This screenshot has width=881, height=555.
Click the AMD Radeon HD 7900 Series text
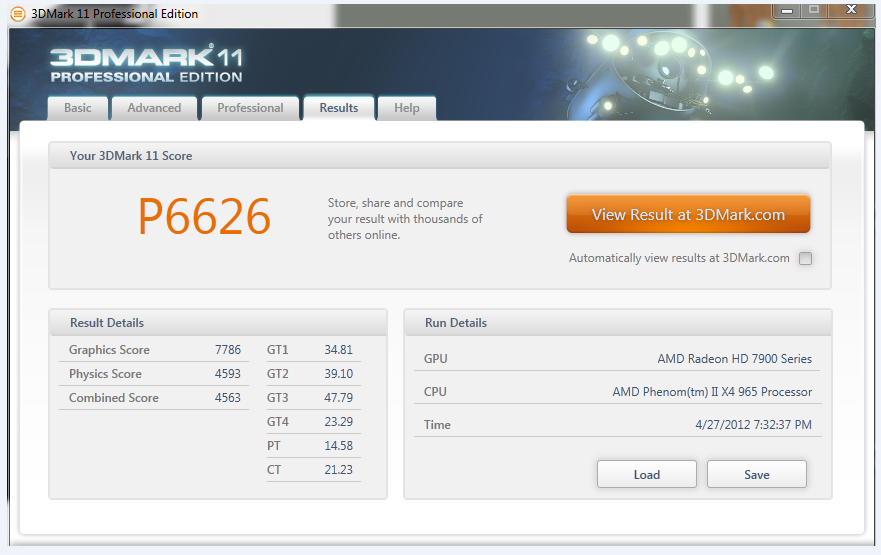tap(734, 359)
